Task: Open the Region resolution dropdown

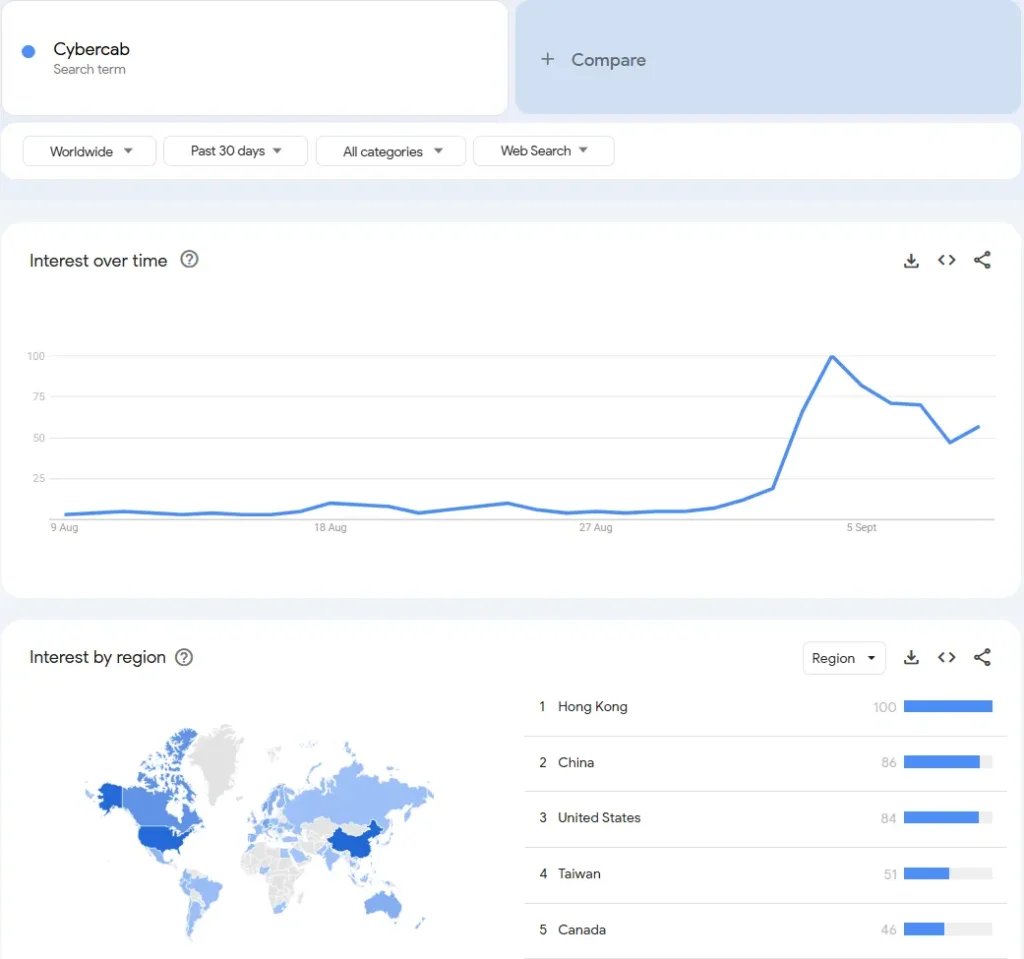Action: (x=844, y=658)
